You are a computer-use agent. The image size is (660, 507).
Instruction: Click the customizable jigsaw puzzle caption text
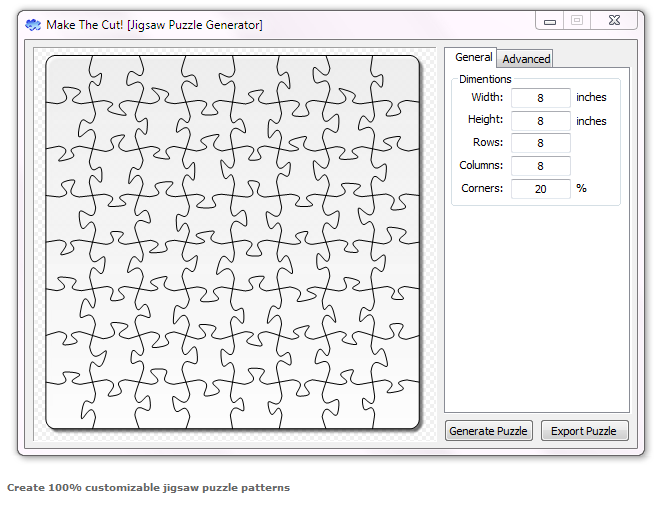[x=148, y=488]
